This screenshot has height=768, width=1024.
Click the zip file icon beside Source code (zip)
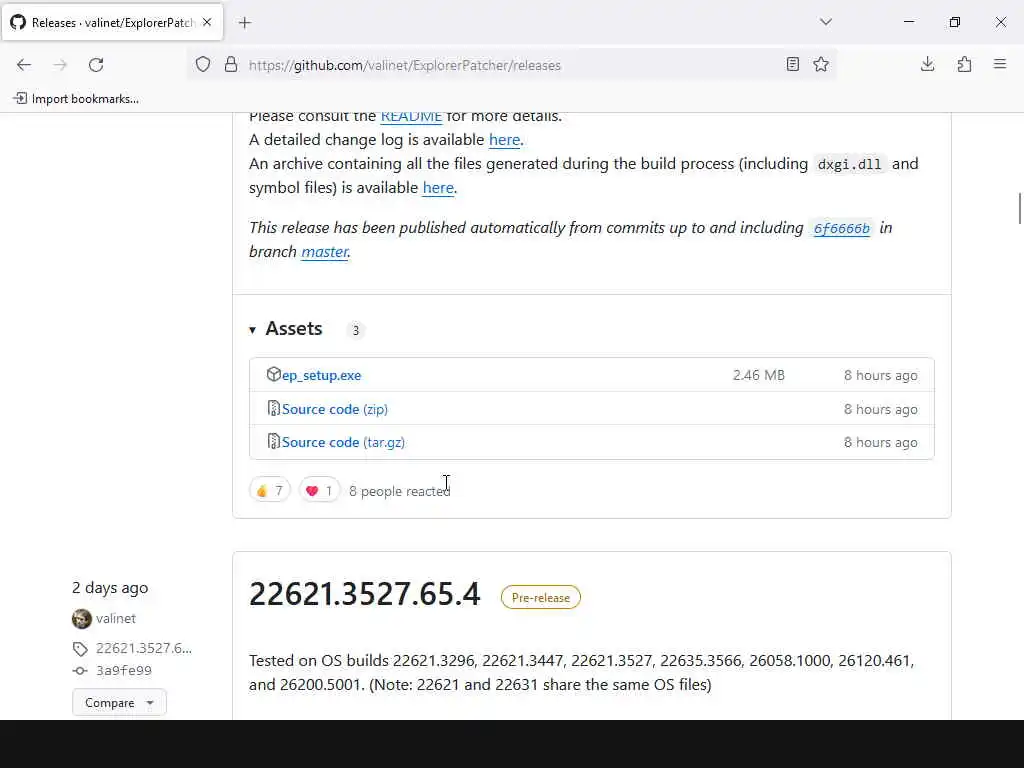pos(274,408)
